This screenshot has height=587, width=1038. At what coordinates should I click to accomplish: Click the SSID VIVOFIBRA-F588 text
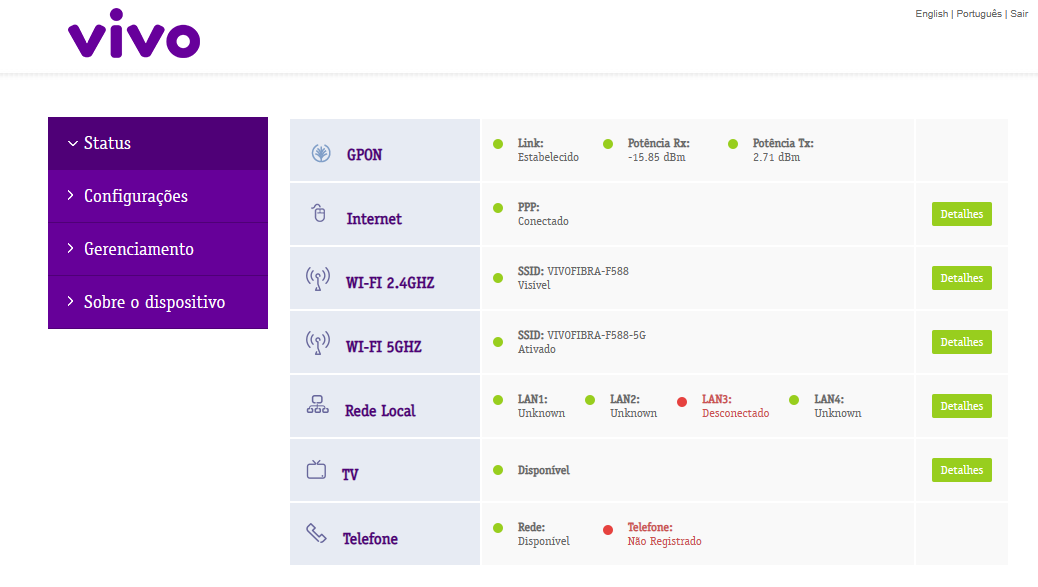pyautogui.click(x=573, y=271)
